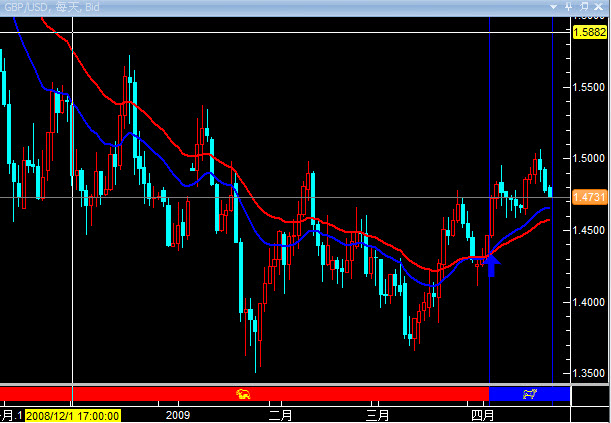
Task: Click the pin icon to auto-hide chart
Action: point(569,6)
